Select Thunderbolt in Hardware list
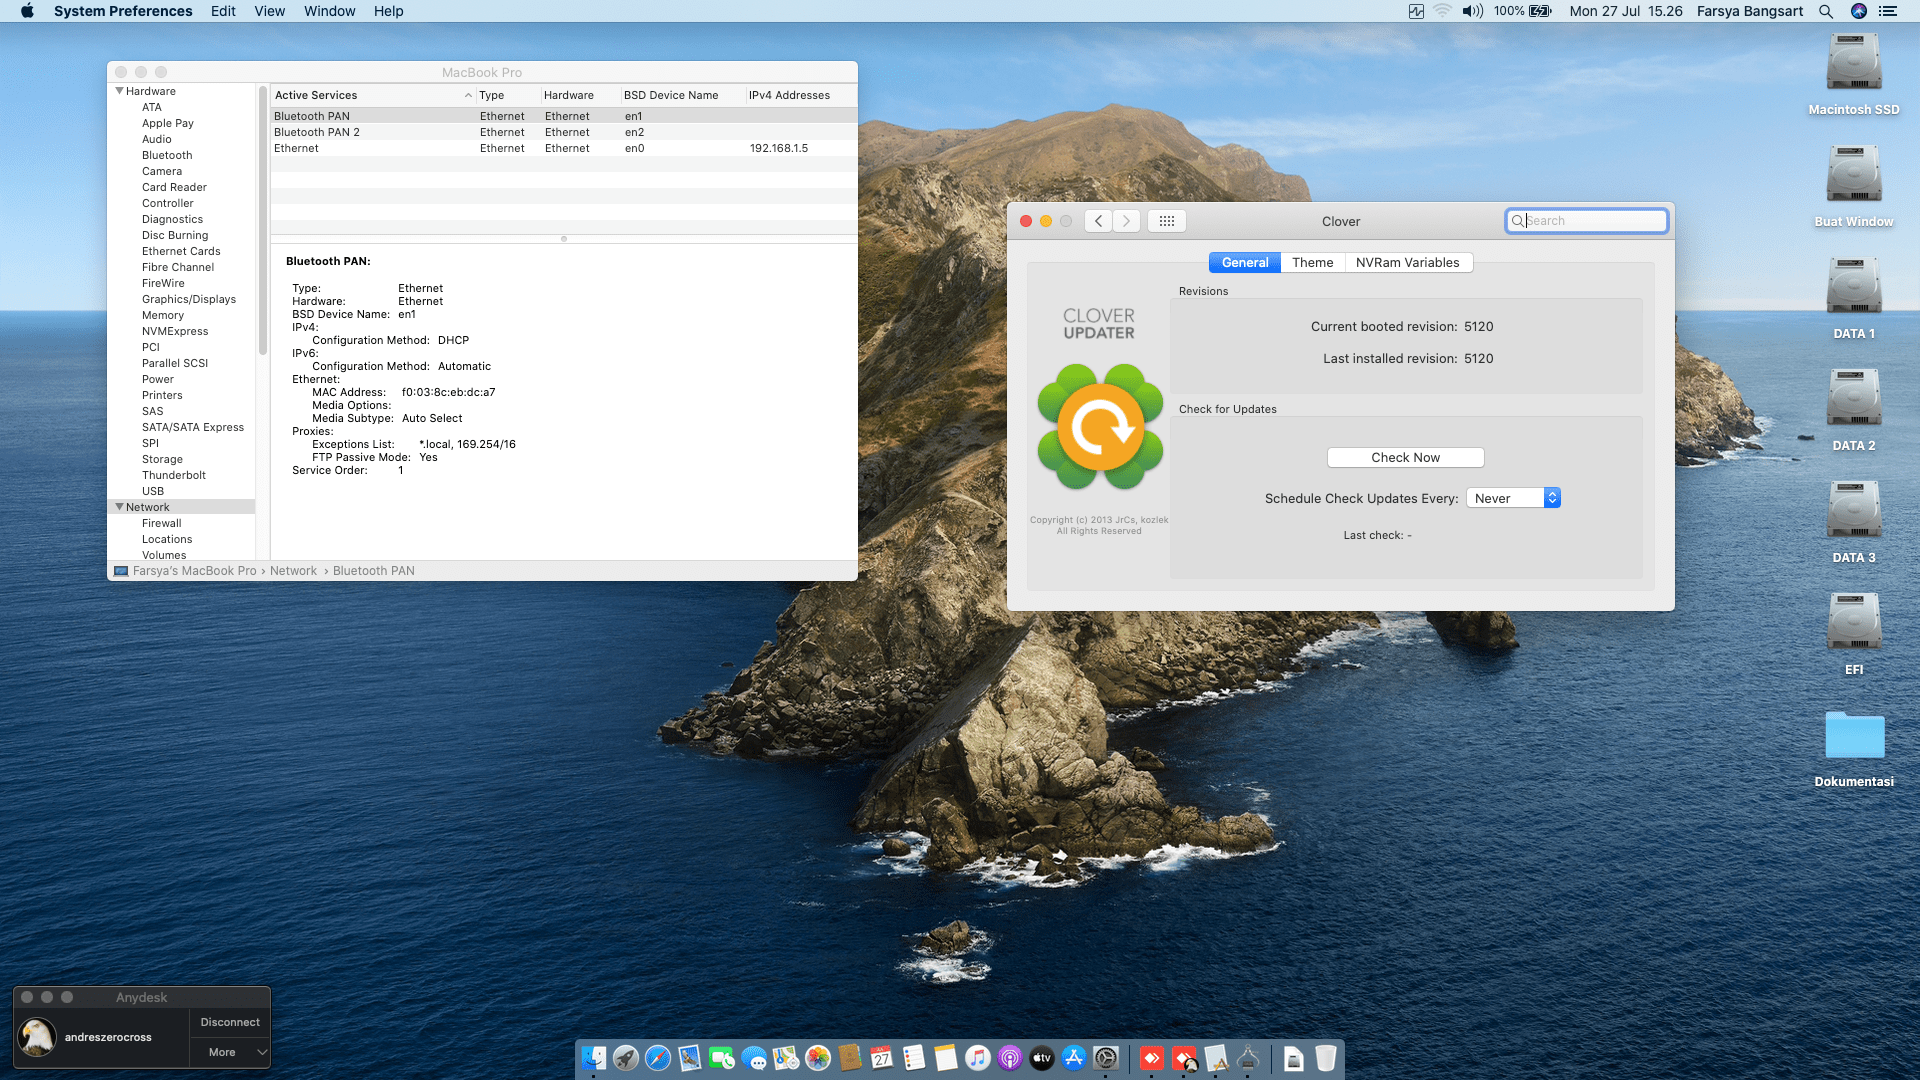 (x=174, y=475)
